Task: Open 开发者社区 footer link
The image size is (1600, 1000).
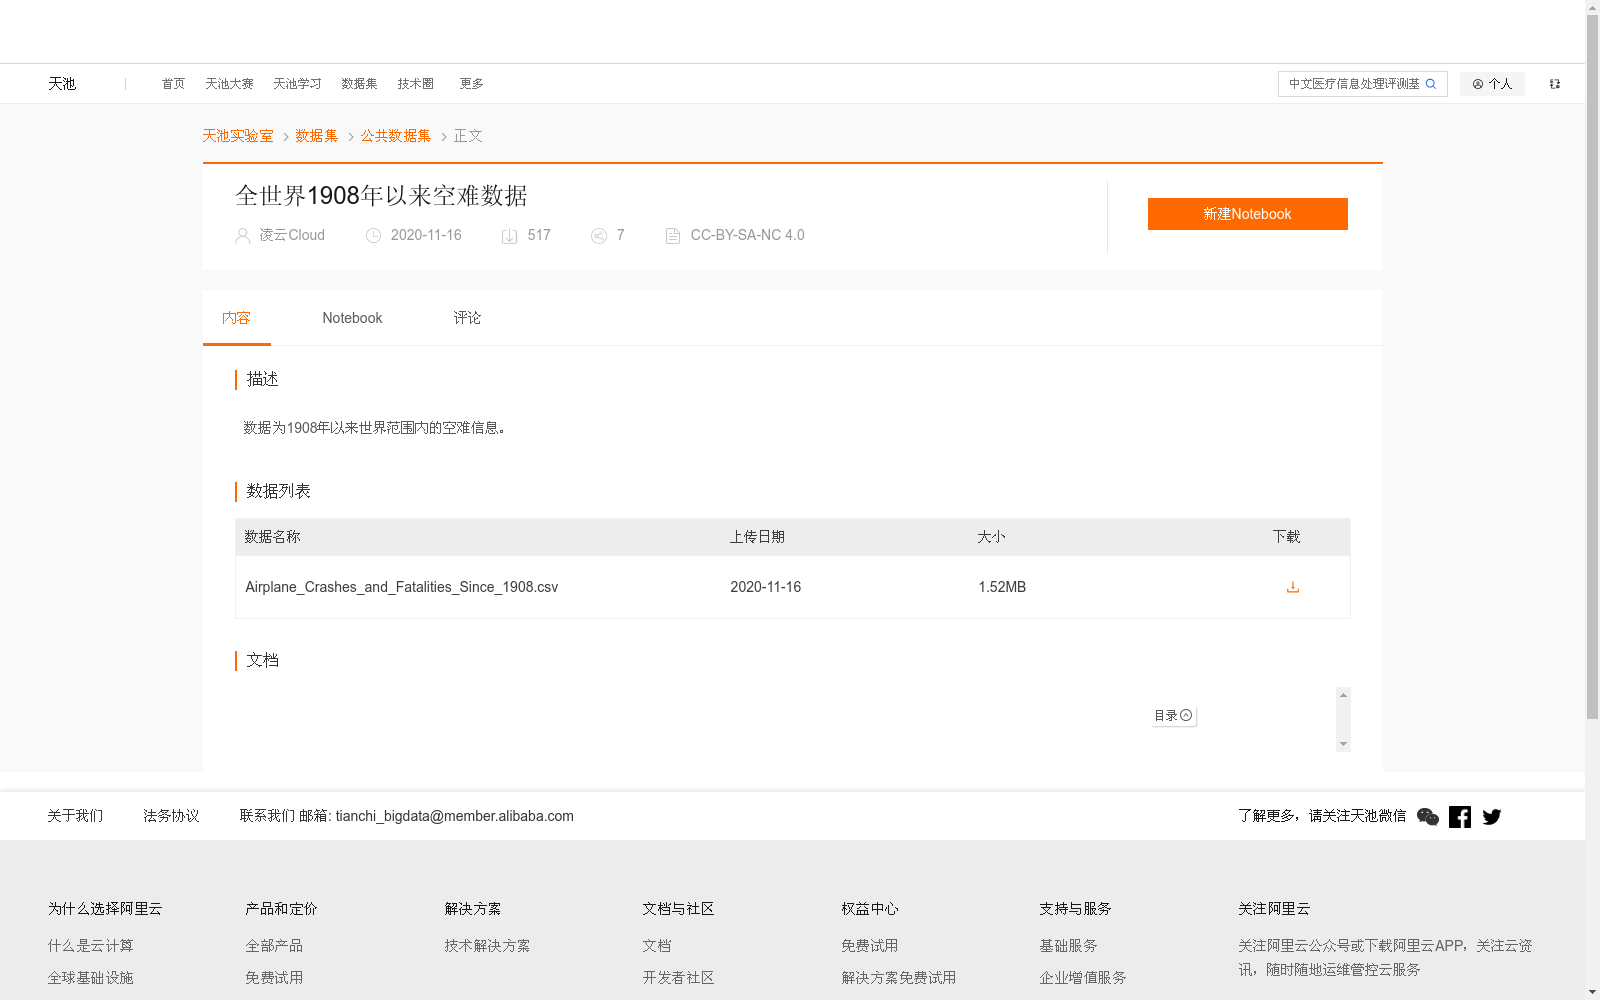Action: [x=678, y=978]
